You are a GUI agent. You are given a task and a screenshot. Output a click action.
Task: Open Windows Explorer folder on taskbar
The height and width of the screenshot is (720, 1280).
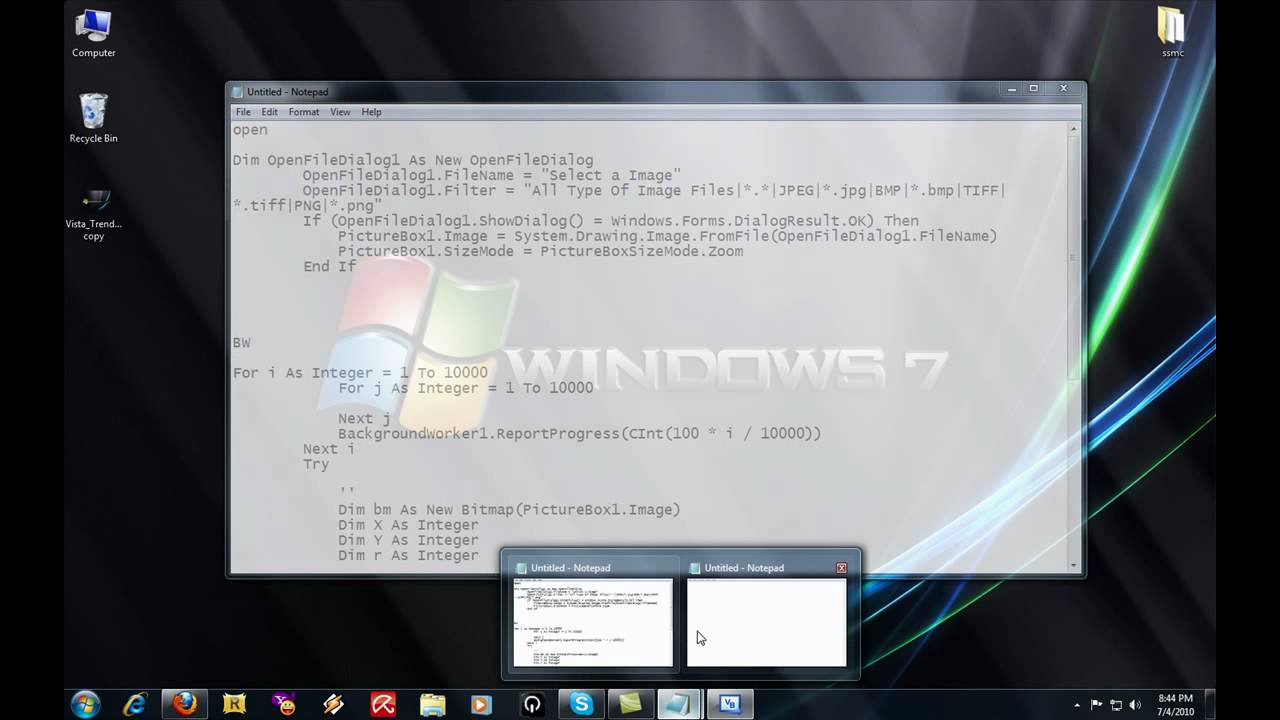433,705
